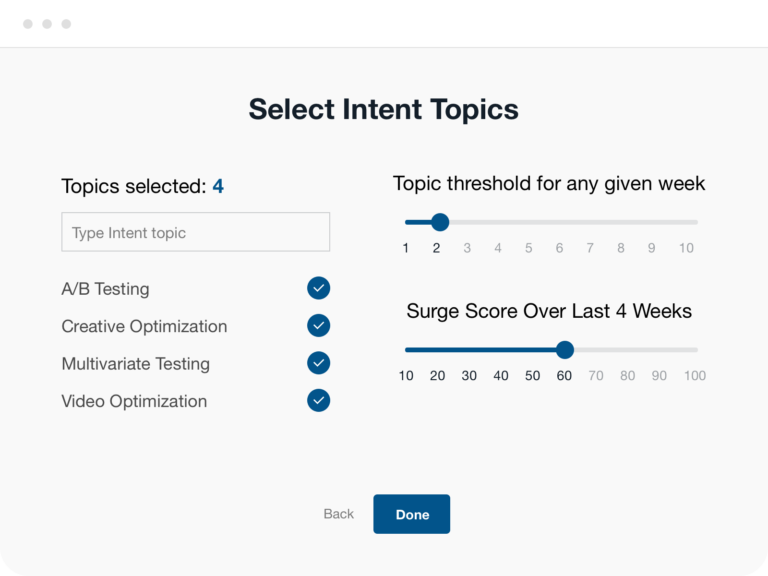Focus the Type Intent topic field

click(x=195, y=232)
